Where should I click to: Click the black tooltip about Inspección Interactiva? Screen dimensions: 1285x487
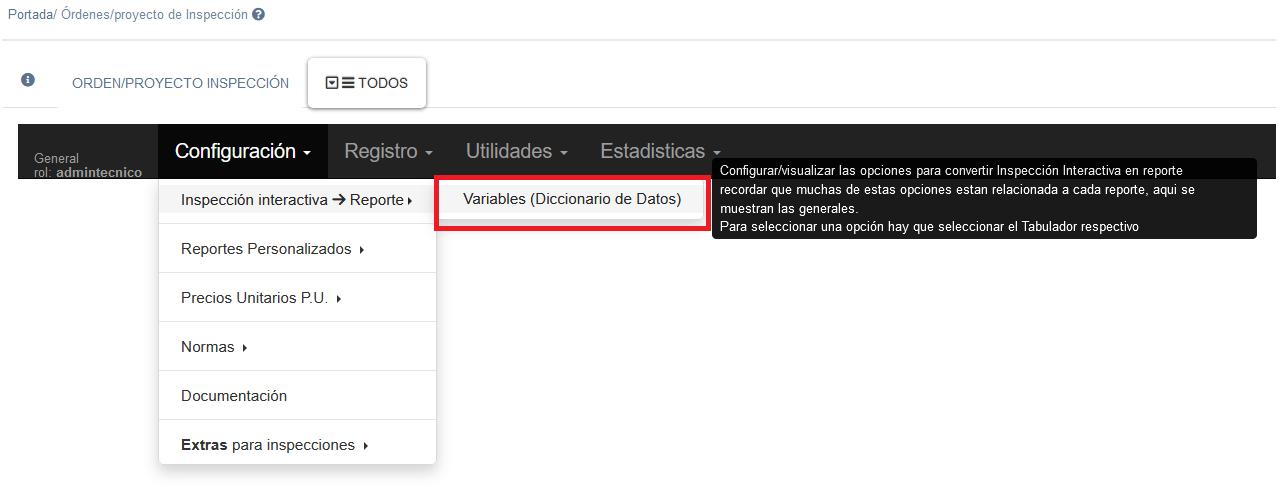click(983, 199)
